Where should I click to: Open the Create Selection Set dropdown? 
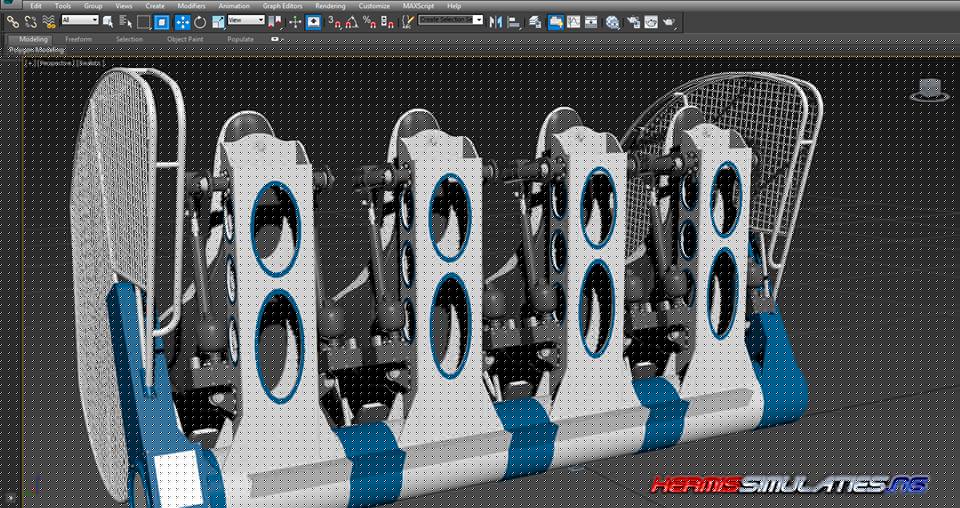tap(451, 20)
